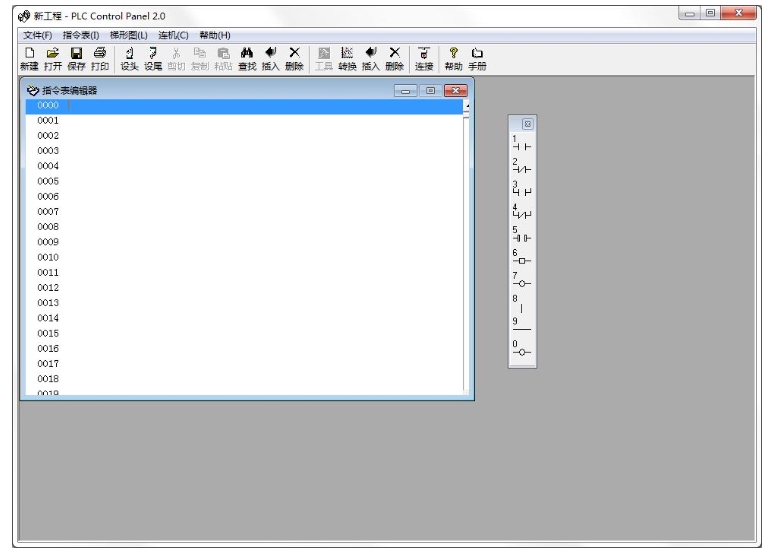Open the 连机(C) menu
The height and width of the screenshot is (555, 774).
(x=173, y=36)
